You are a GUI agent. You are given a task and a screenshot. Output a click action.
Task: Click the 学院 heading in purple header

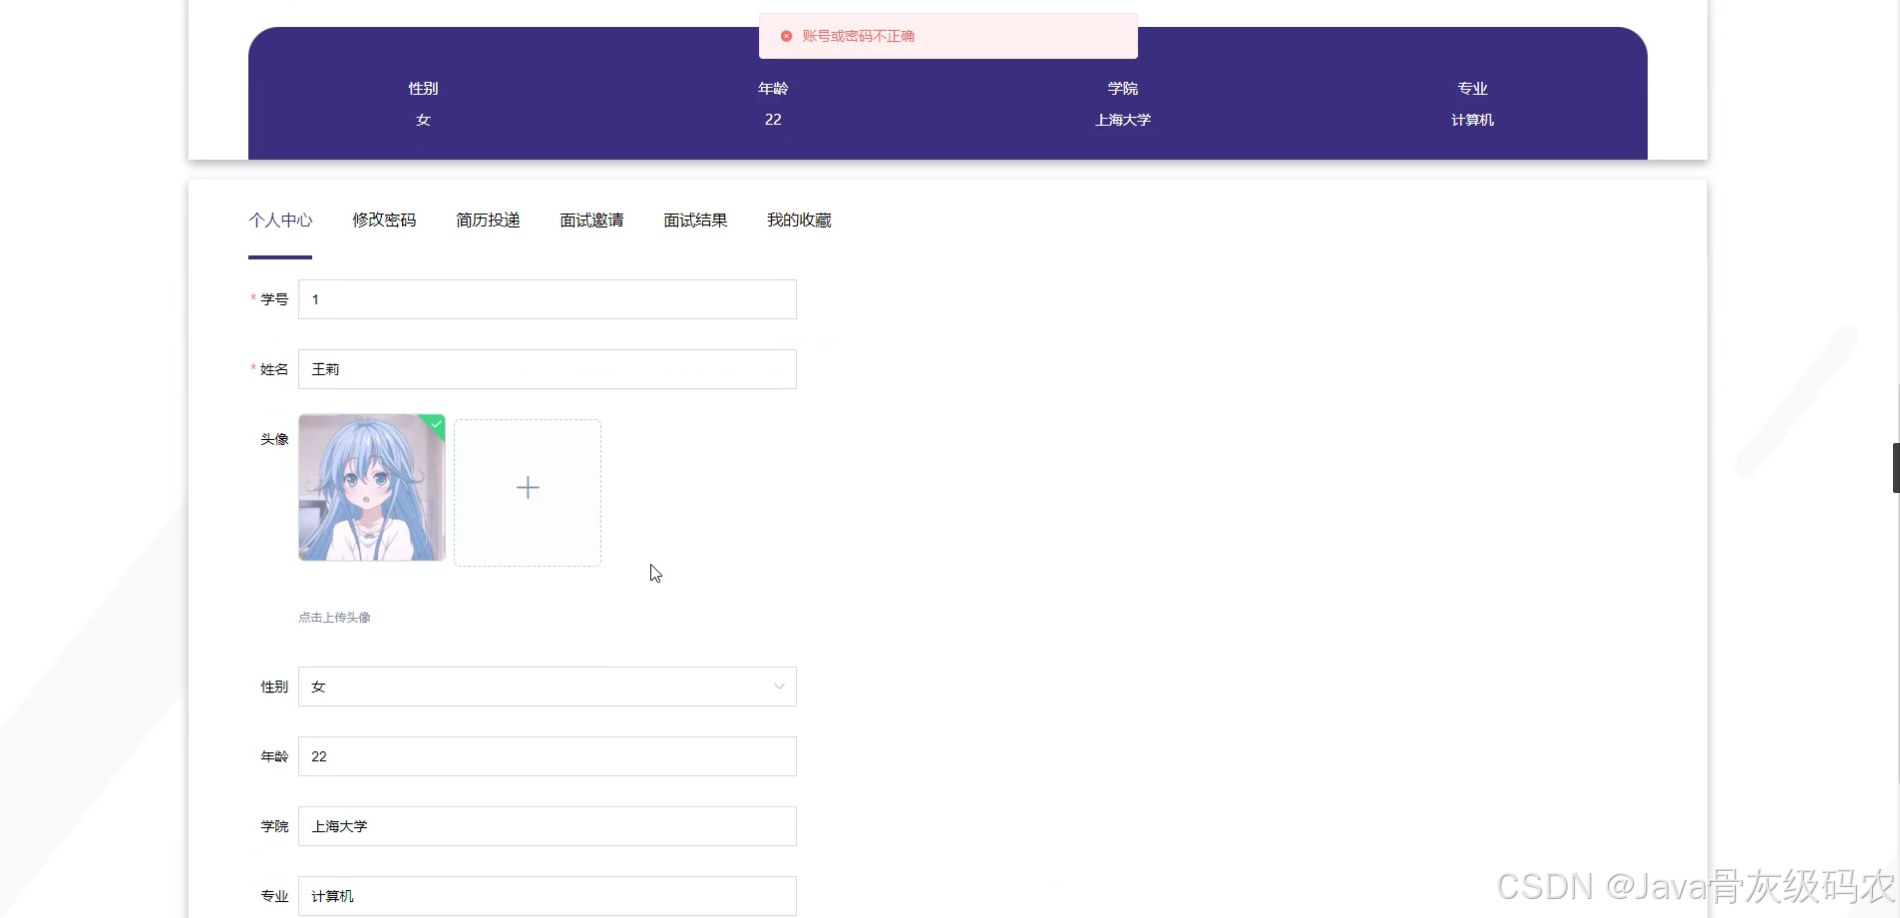[1123, 88]
